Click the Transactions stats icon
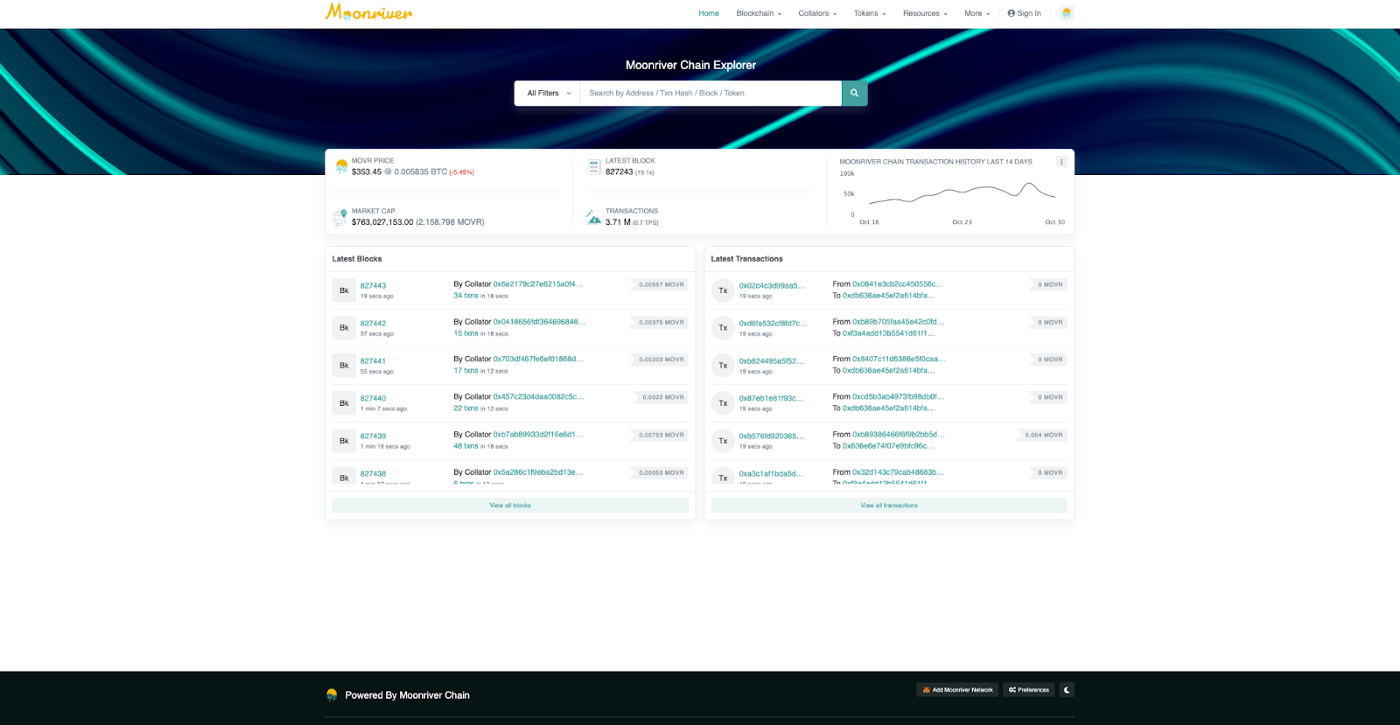The image size is (1400, 725). (x=593, y=217)
